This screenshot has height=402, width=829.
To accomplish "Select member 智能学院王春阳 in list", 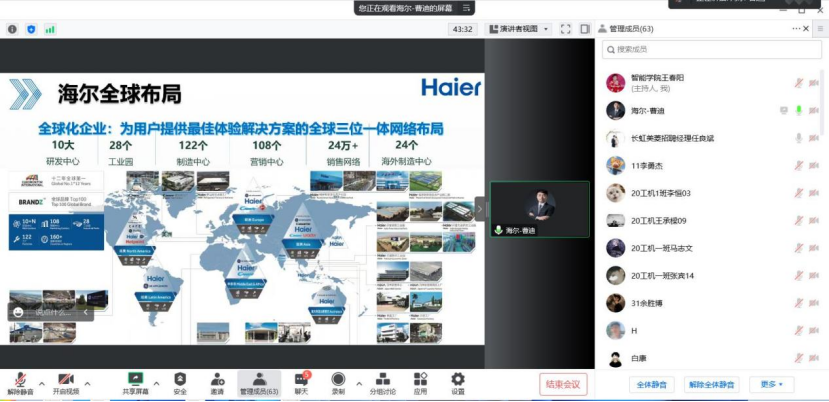I will pos(712,83).
